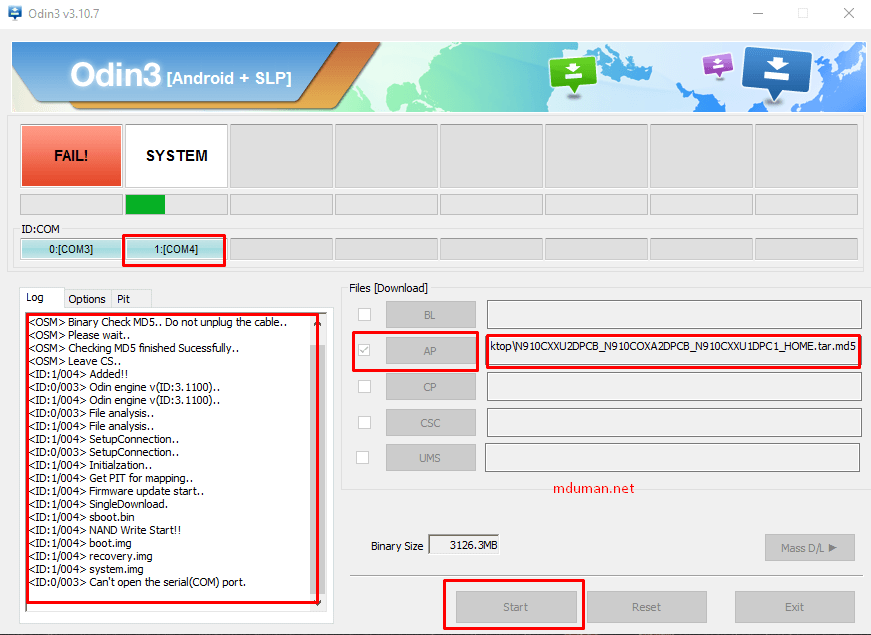Click the green download icon in banner
871x635 pixels.
tap(573, 75)
